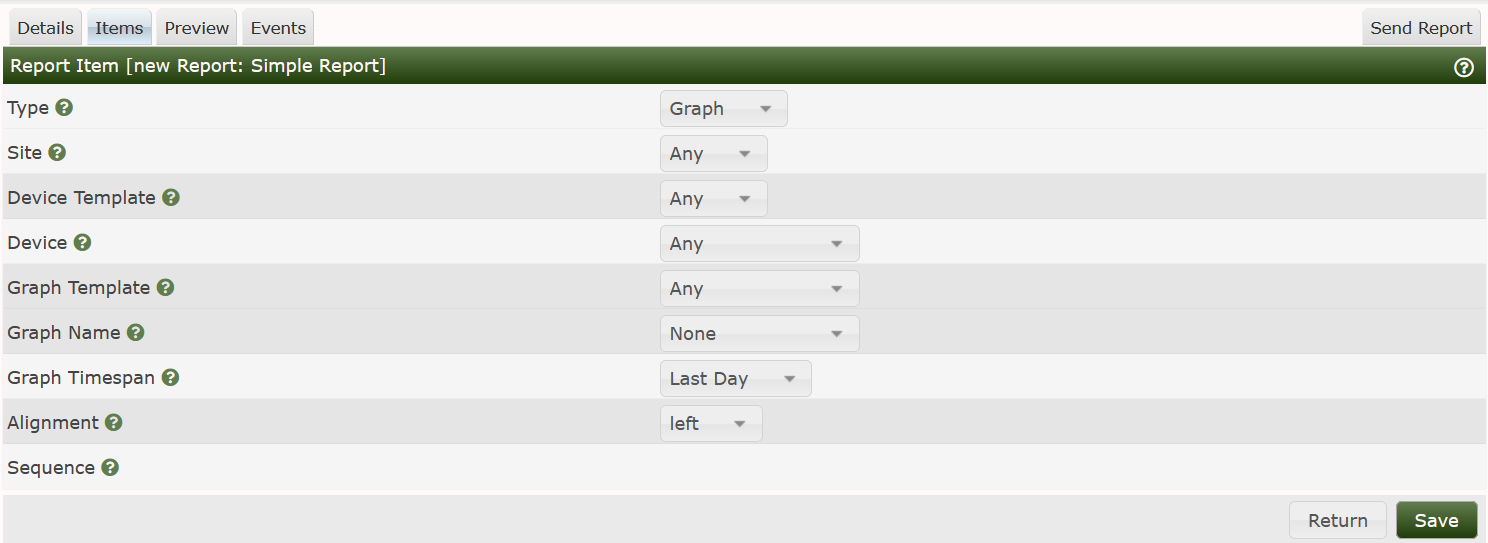Click the Graph Timespan help icon
The height and width of the screenshot is (543, 1488).
pyautogui.click(x=170, y=378)
